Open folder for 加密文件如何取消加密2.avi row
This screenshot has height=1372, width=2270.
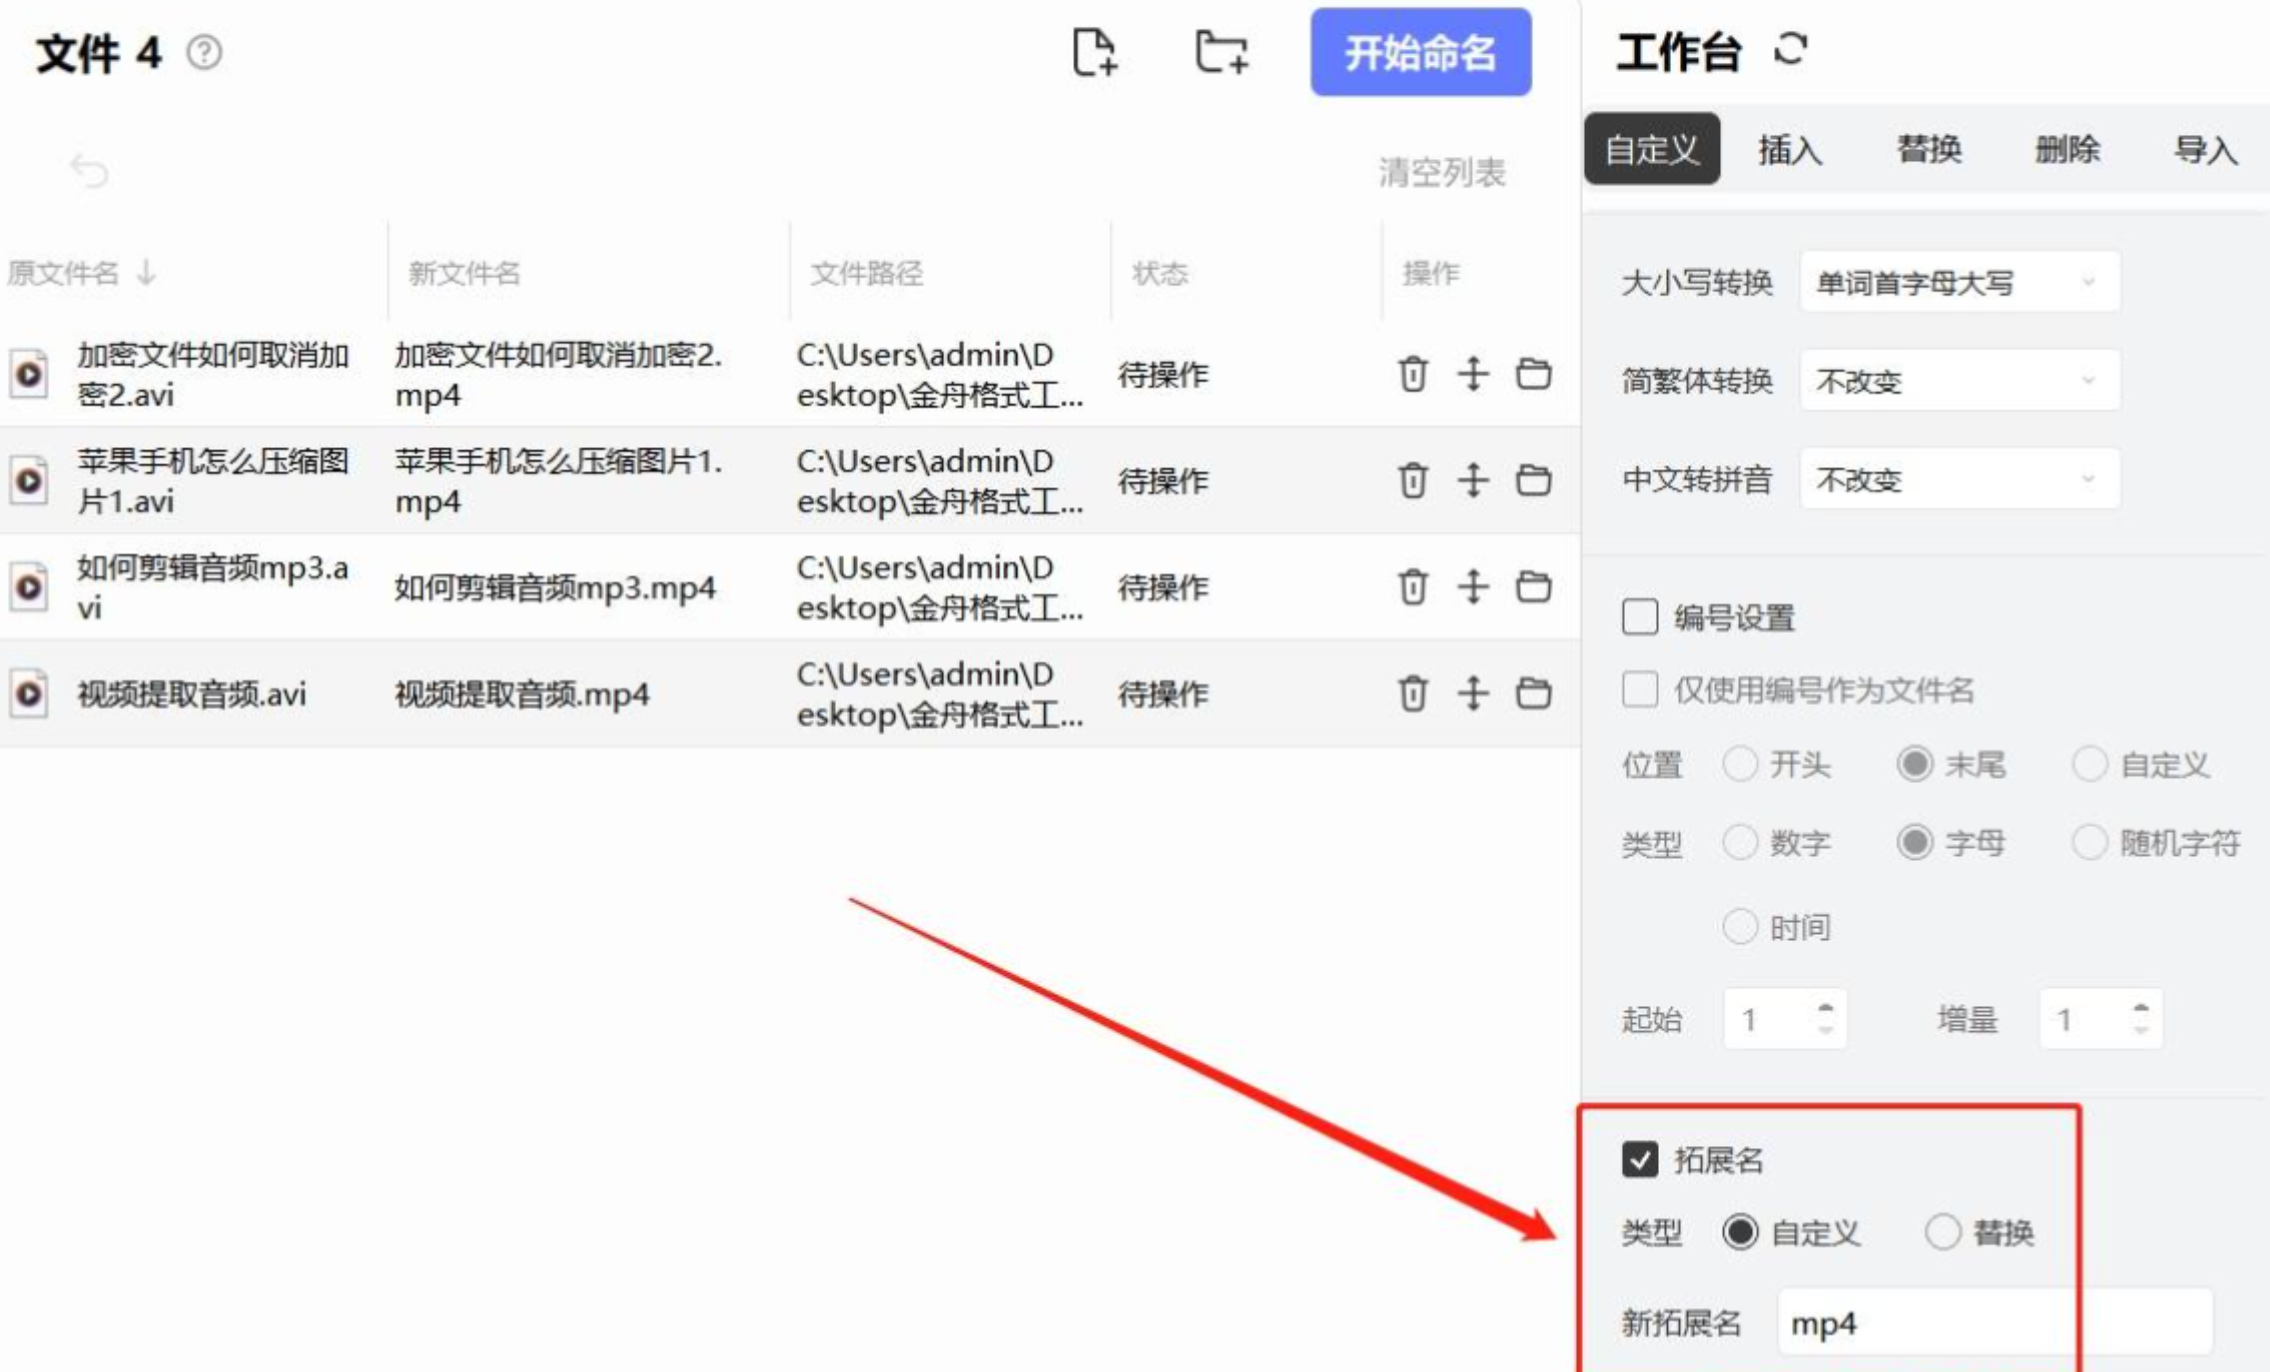pyautogui.click(x=1533, y=374)
